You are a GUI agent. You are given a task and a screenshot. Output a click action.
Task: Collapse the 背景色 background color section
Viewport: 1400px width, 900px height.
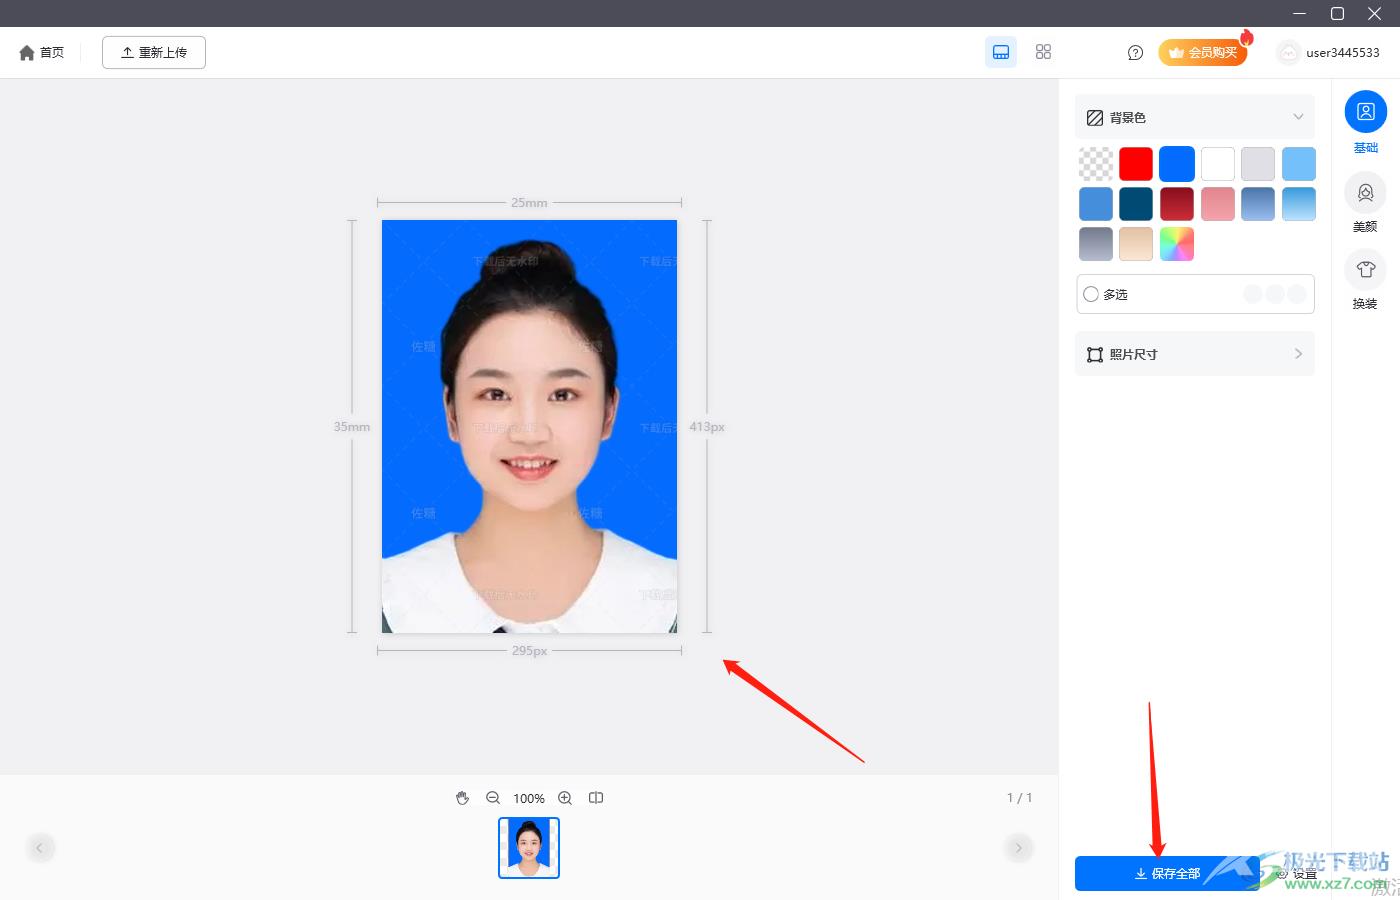(1298, 117)
